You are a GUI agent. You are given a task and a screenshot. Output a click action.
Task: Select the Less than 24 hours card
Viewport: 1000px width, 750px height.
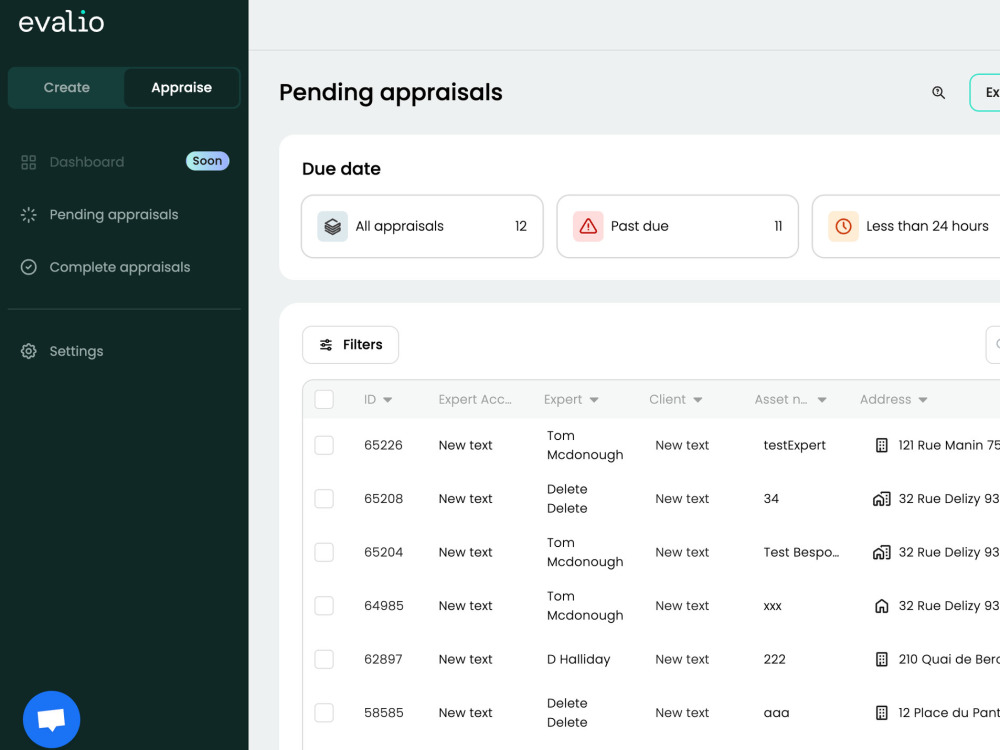pos(906,226)
